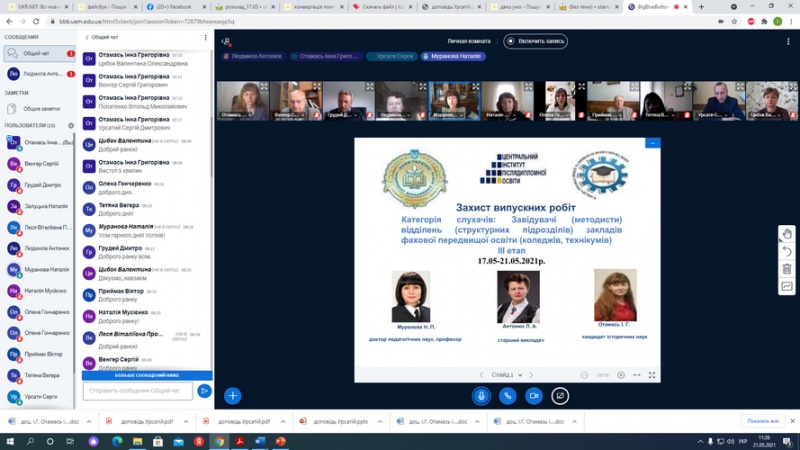Undo the last whiteboard annotation
This screenshot has height=450, width=800.
pos(787,251)
